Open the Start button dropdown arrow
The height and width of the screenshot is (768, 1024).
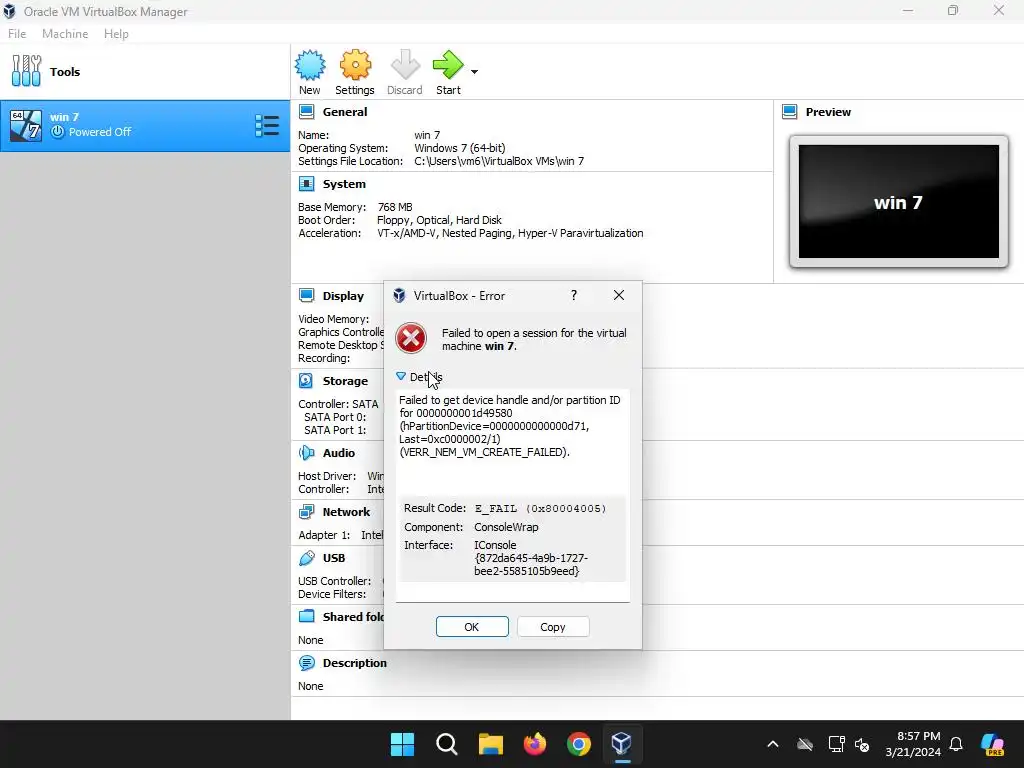(474, 72)
